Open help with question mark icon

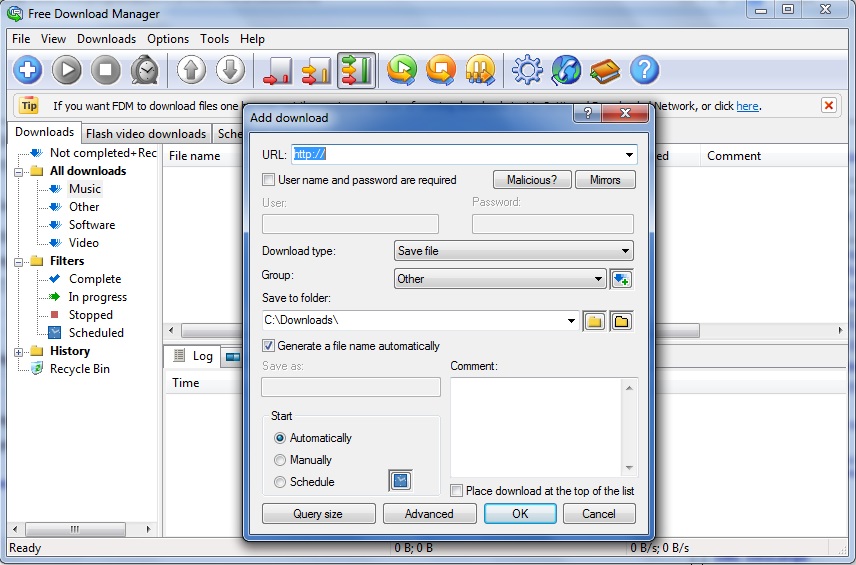645,70
